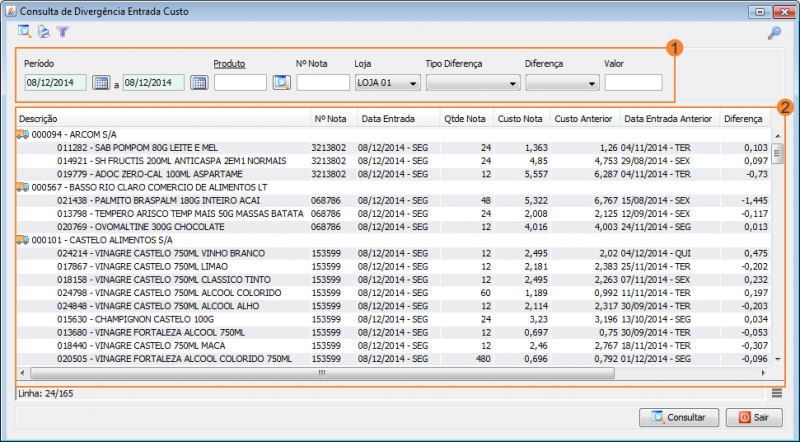800x442 pixels.
Task: Click the Consultar button
Action: pos(679,418)
